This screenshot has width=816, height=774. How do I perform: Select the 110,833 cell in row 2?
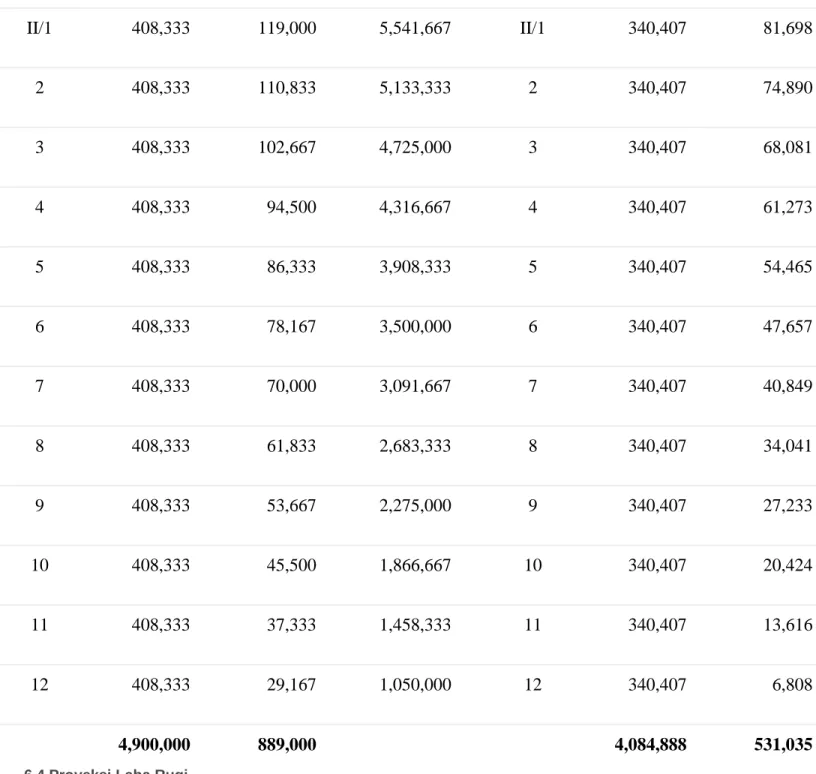287,87
